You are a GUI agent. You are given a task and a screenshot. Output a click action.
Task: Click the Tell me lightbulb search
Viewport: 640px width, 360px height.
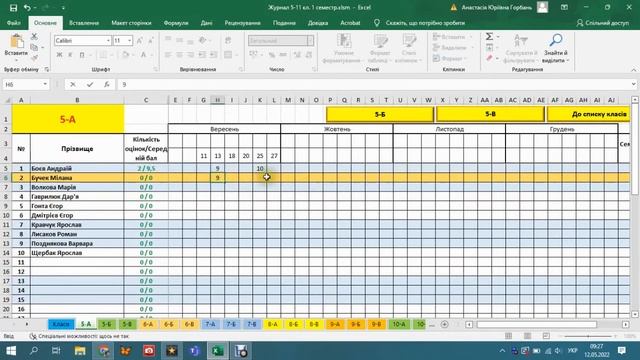[x=377, y=23]
